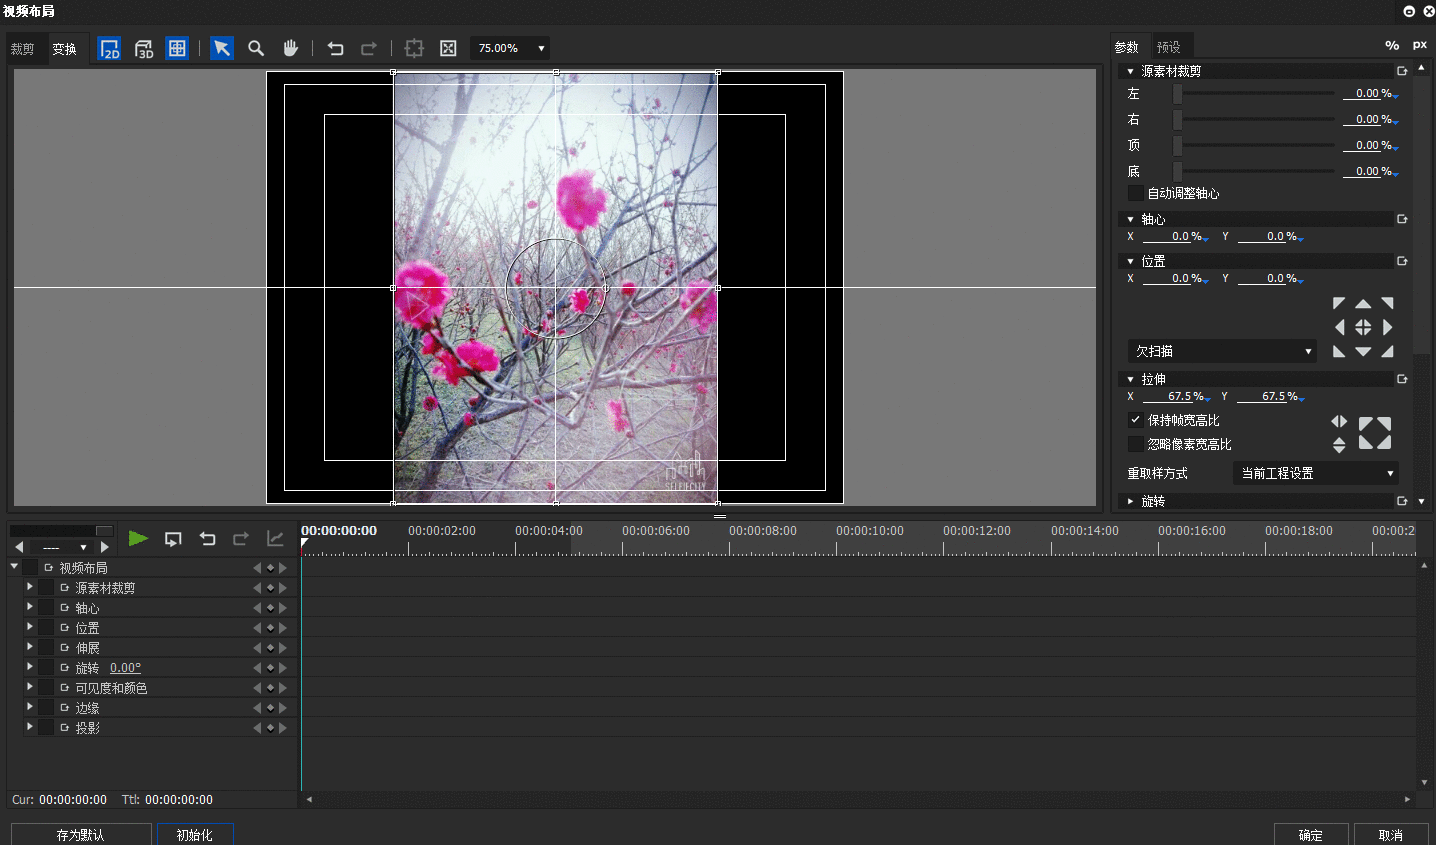Screen dimensions: 1436x845
Task: Enable 自动调整轴心 checkbox
Action: (1136, 193)
